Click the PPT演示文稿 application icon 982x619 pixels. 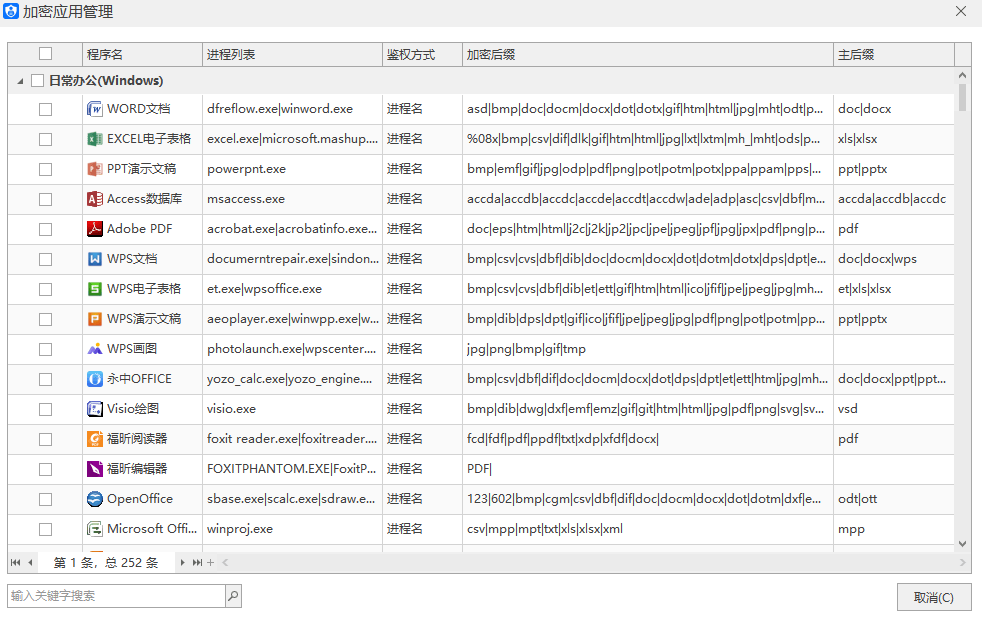tap(95, 168)
